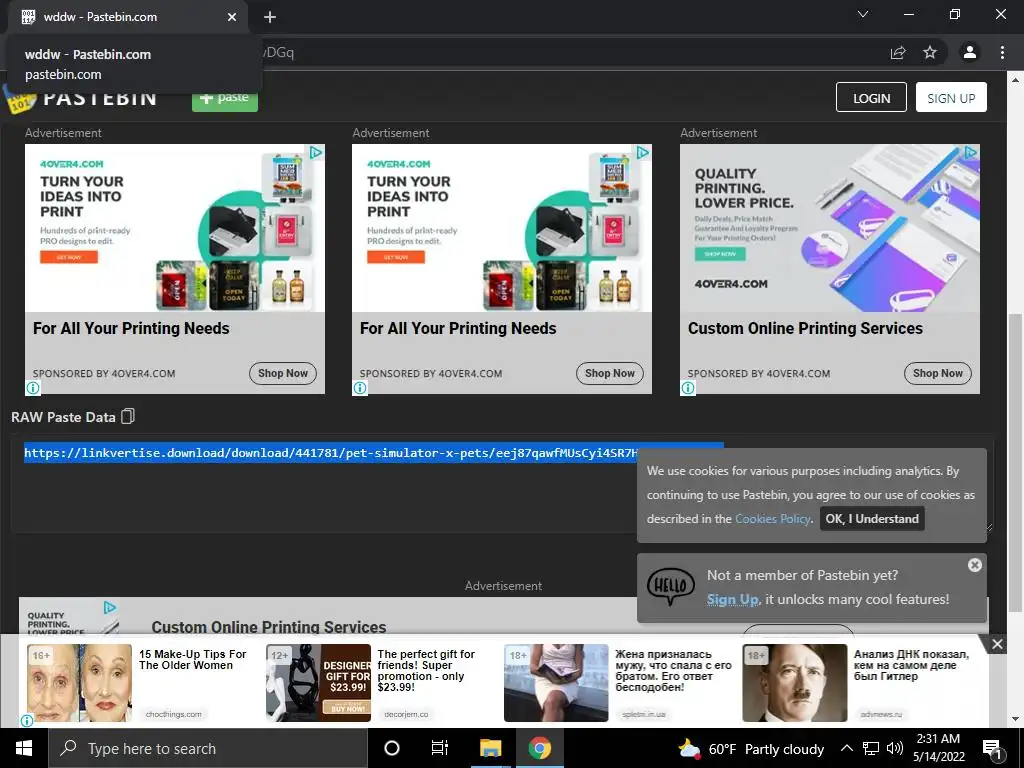1024x768 pixels.
Task: Click the Sign Up link in member popup
Action: click(x=733, y=599)
